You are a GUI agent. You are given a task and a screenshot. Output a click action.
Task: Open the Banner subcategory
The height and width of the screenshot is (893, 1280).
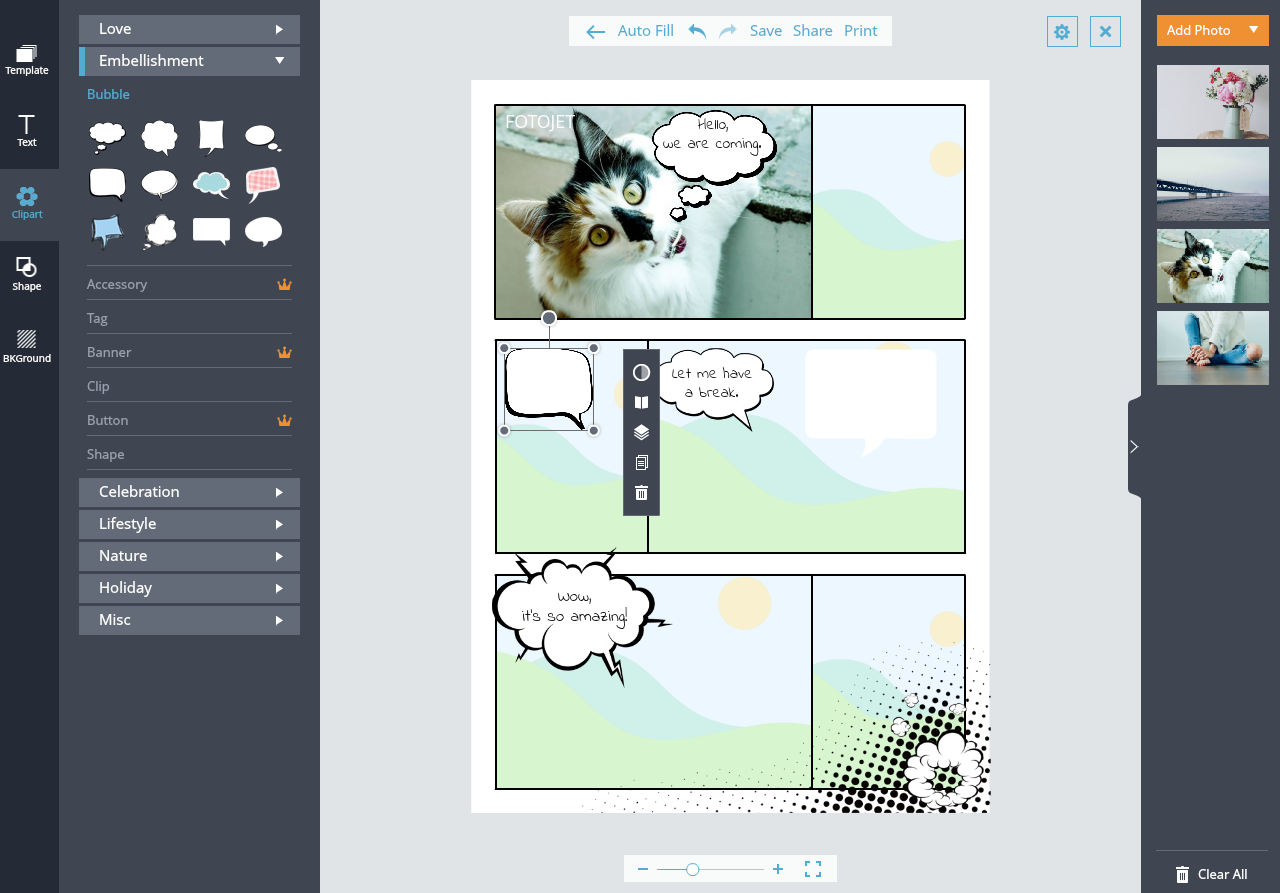(189, 352)
